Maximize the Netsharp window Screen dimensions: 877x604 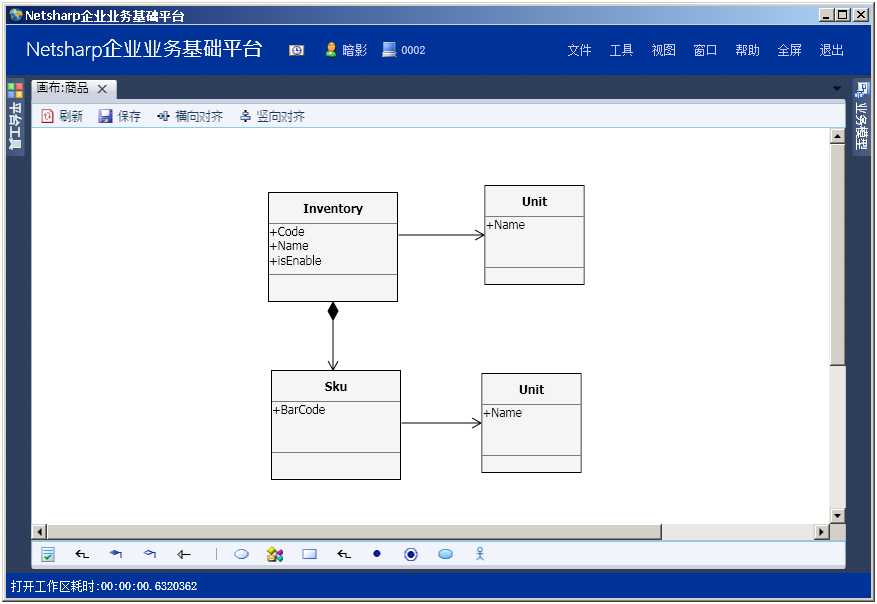(843, 15)
